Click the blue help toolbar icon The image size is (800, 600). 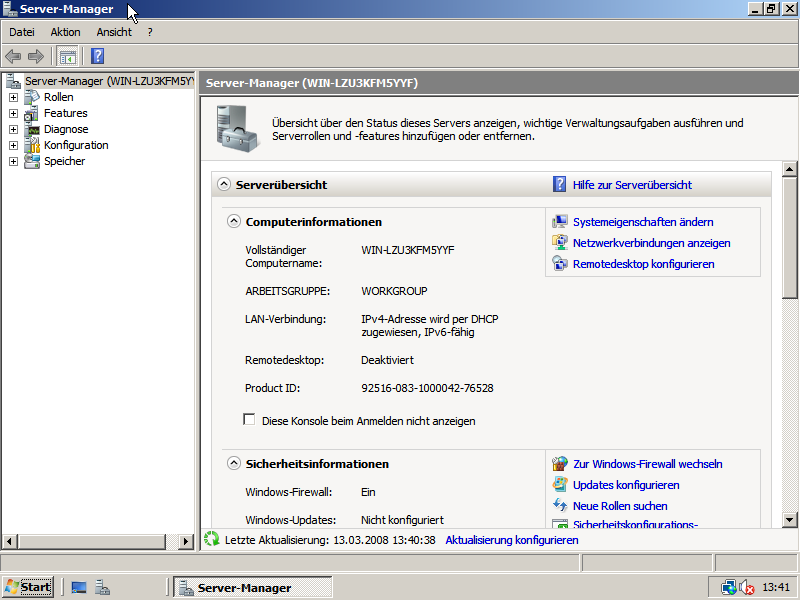click(97, 56)
